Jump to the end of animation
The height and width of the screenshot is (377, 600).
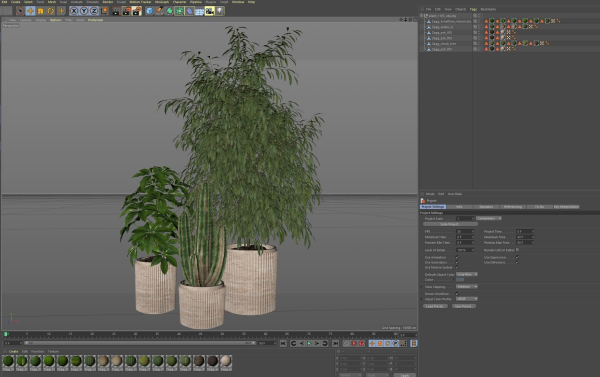tap(336, 344)
